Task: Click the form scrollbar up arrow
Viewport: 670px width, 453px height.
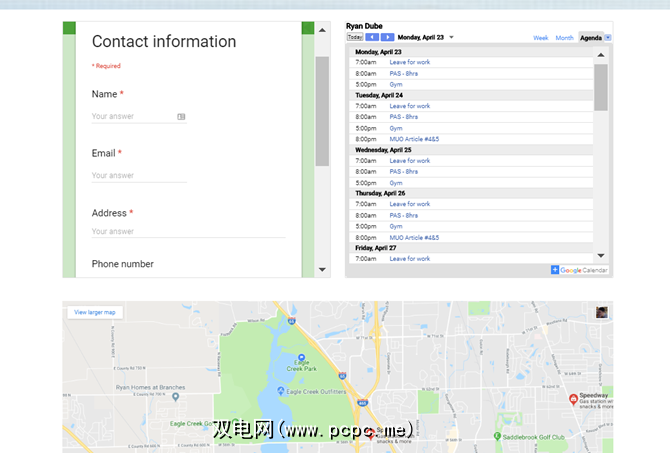Action: click(x=322, y=30)
